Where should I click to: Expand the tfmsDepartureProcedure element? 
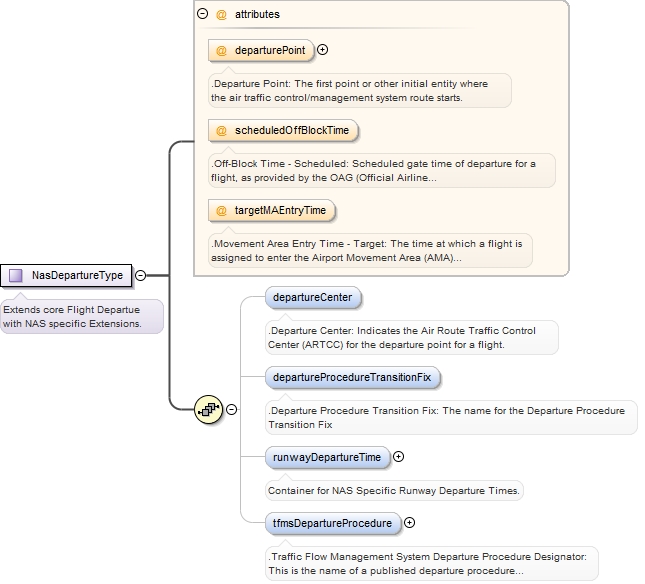[409, 522]
